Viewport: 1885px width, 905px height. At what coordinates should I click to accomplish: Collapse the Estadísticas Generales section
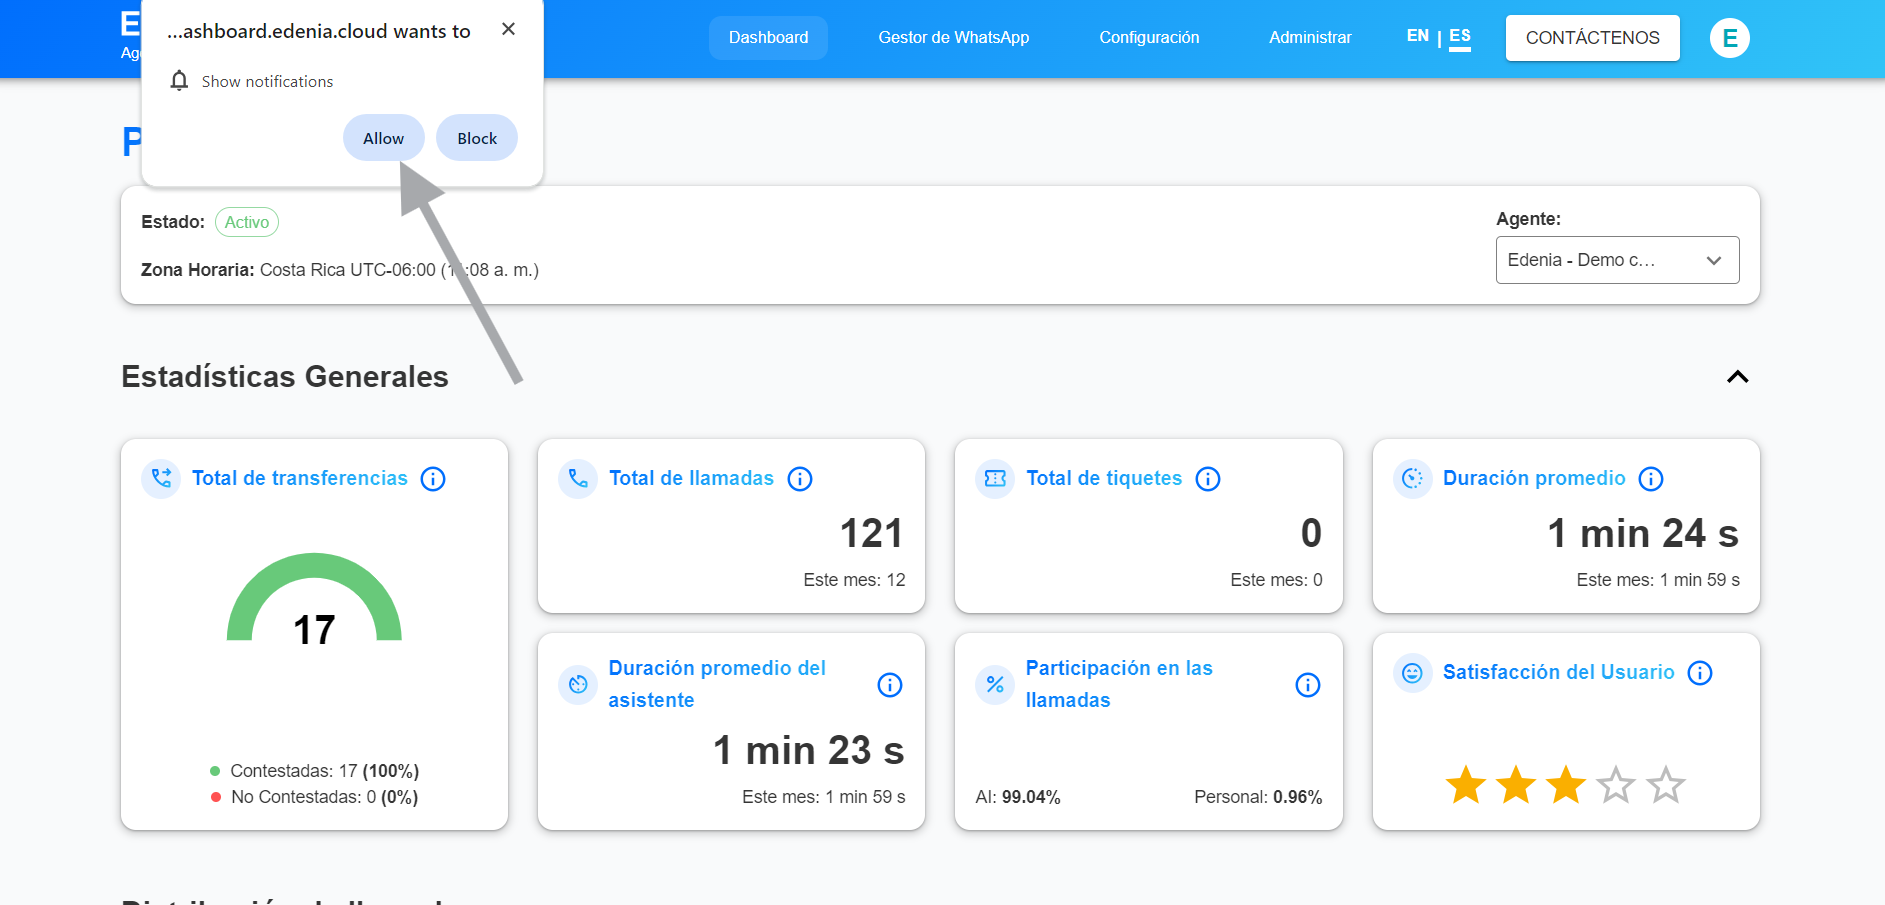1737,377
